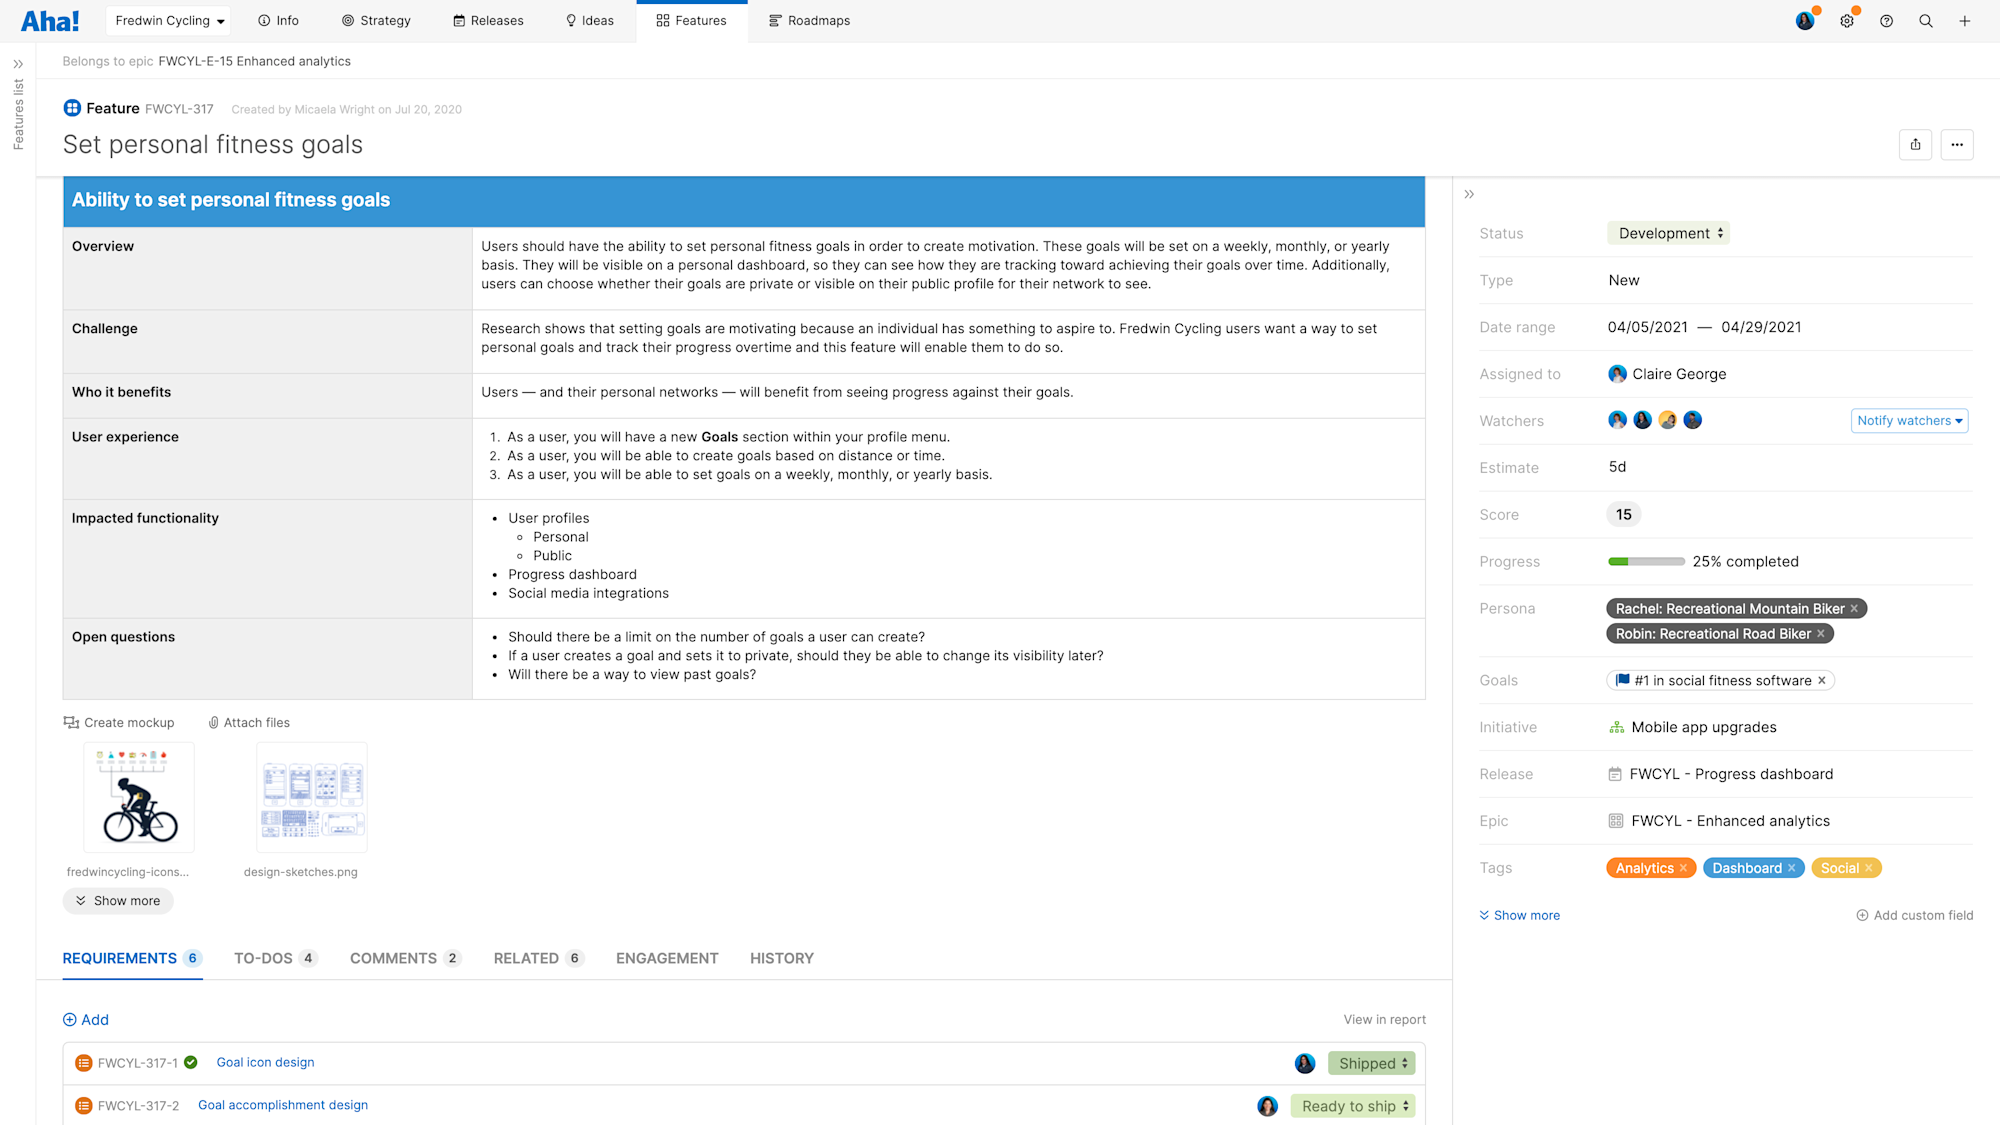Remove the Rachel: Recreational Mountain Biker persona

tap(1854, 608)
